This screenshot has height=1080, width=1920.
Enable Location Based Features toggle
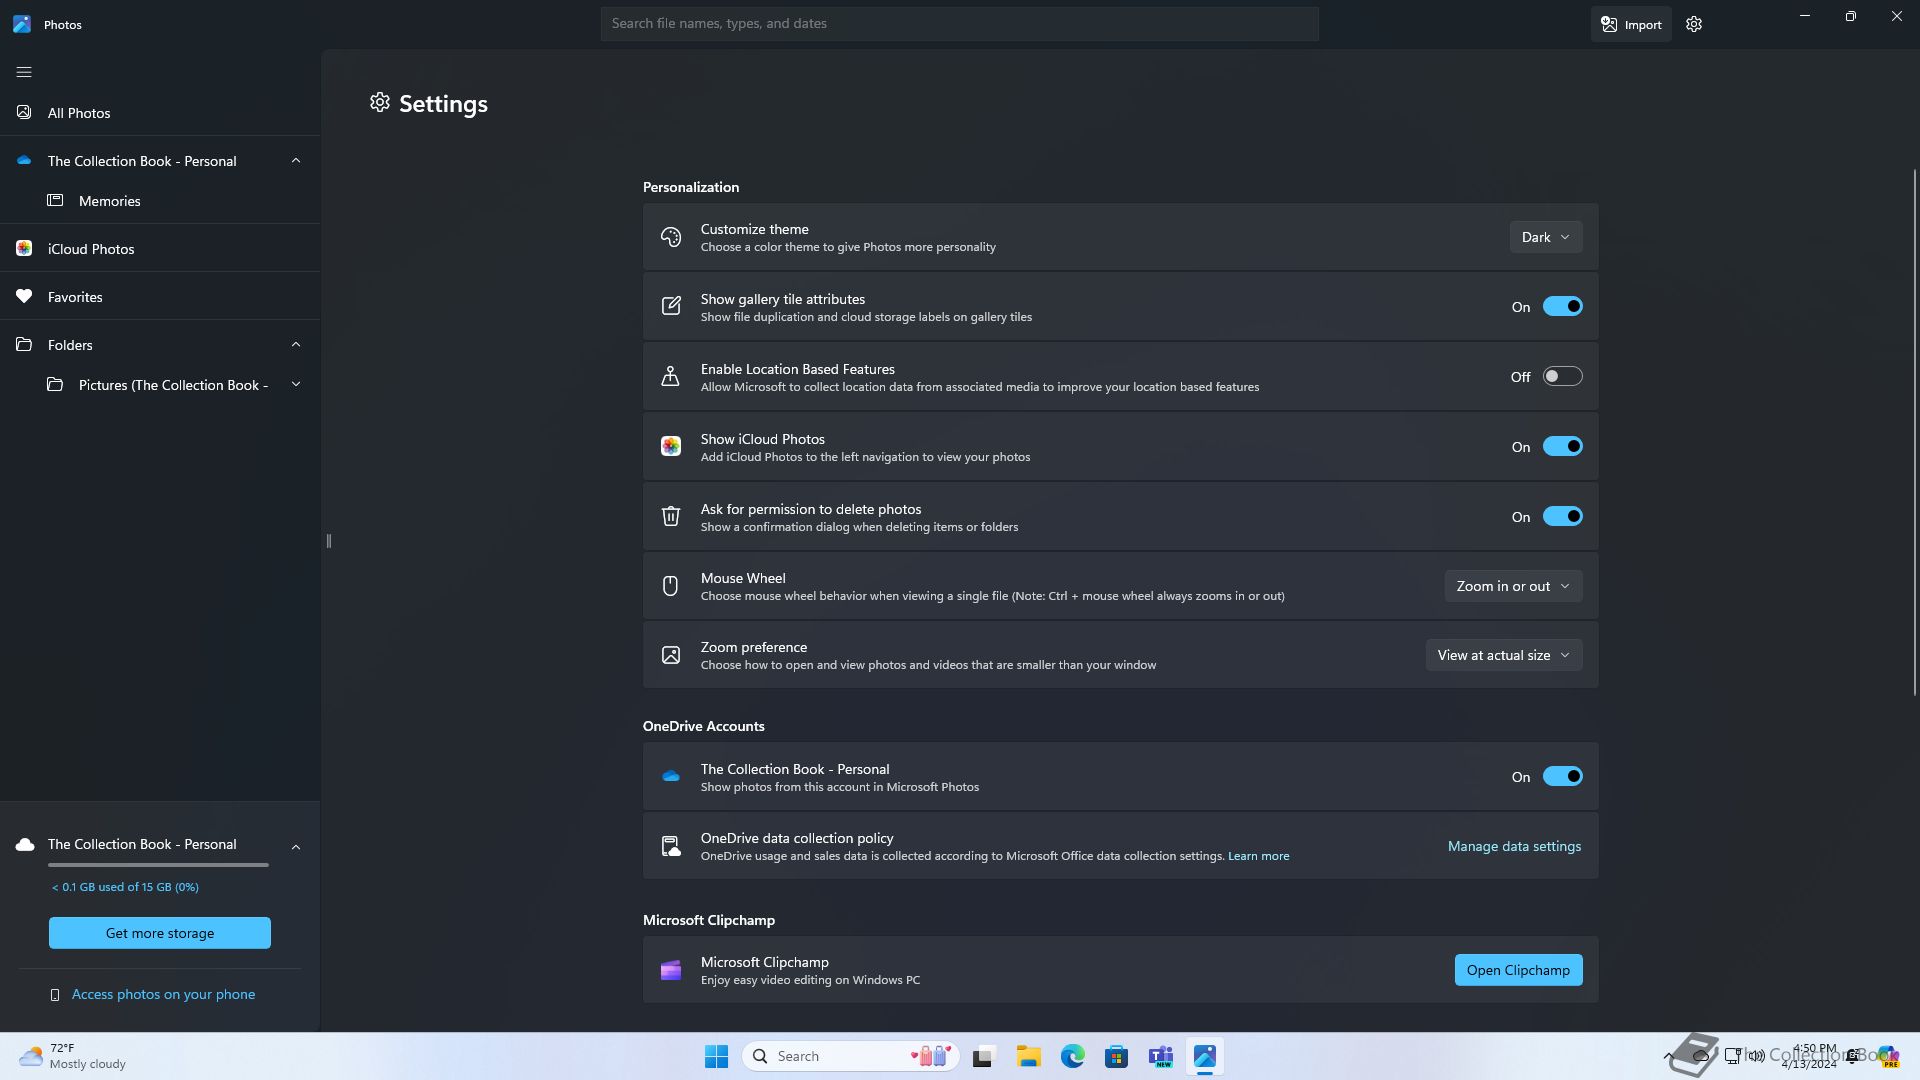coord(1562,376)
